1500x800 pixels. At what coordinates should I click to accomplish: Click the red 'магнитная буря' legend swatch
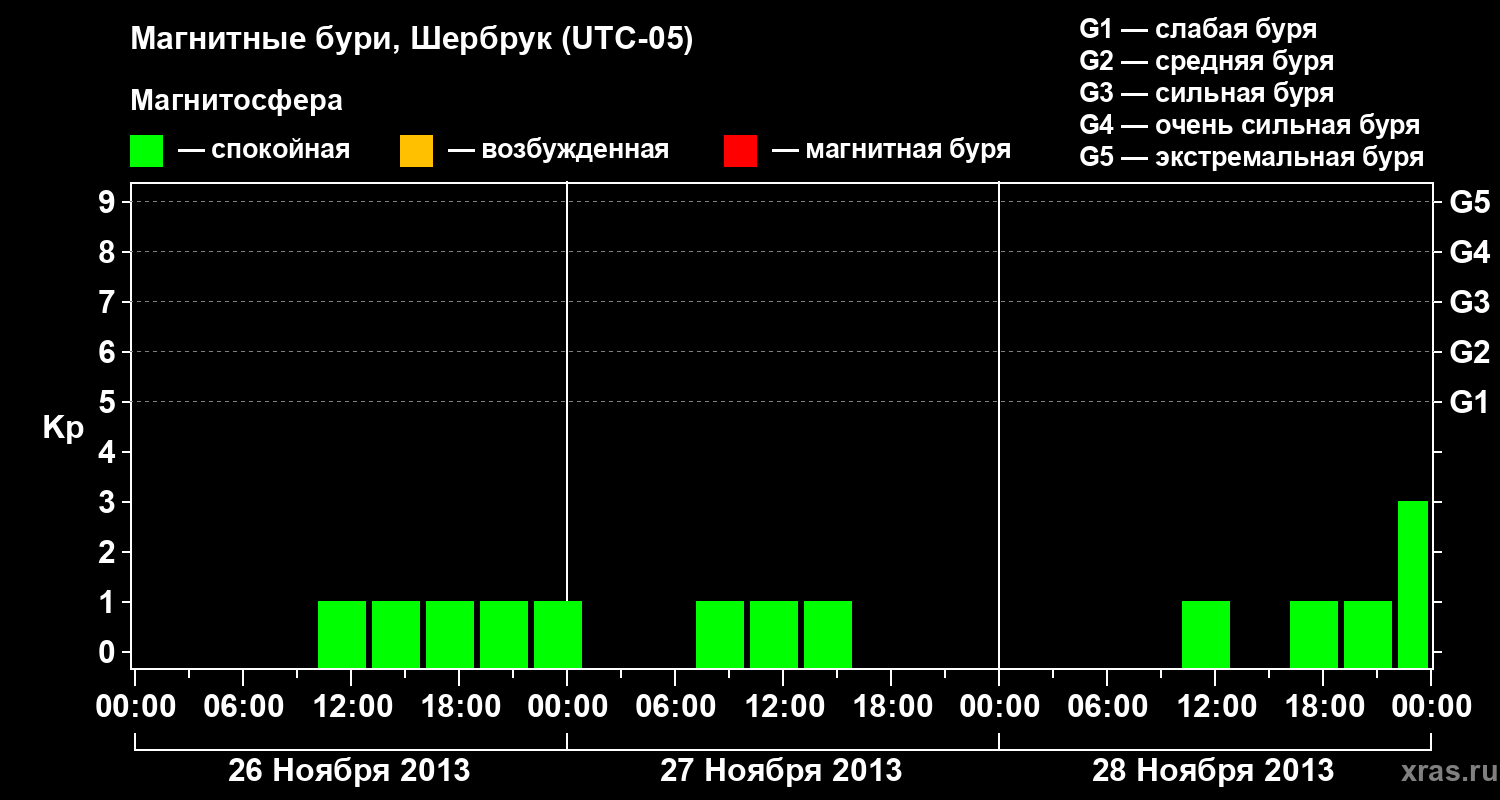[x=740, y=151]
